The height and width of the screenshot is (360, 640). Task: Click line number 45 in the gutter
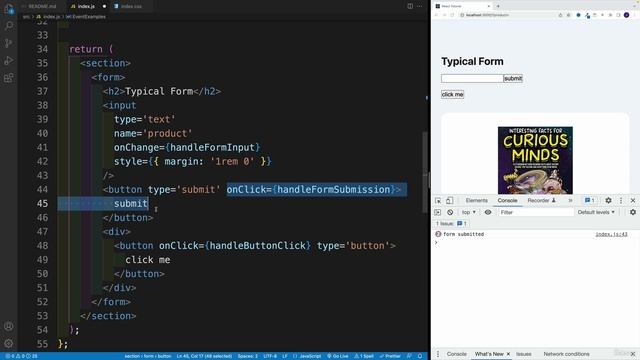(x=42, y=203)
